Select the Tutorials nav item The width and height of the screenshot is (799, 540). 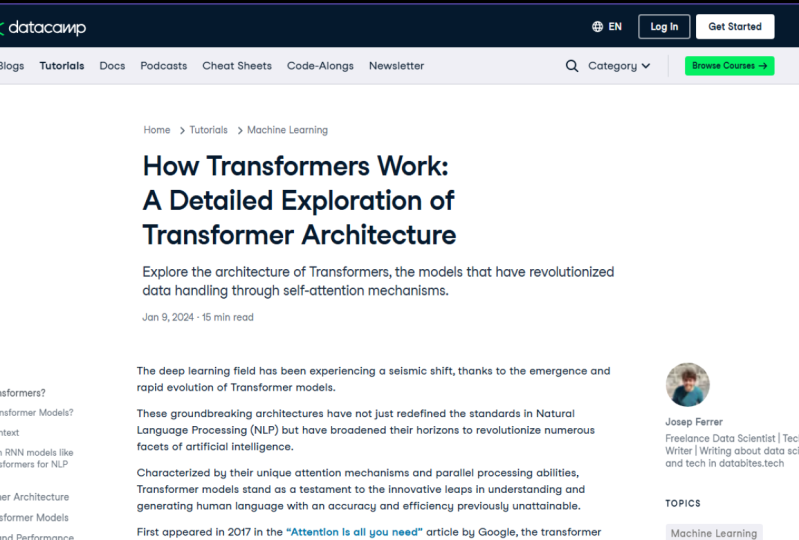[x=62, y=66]
